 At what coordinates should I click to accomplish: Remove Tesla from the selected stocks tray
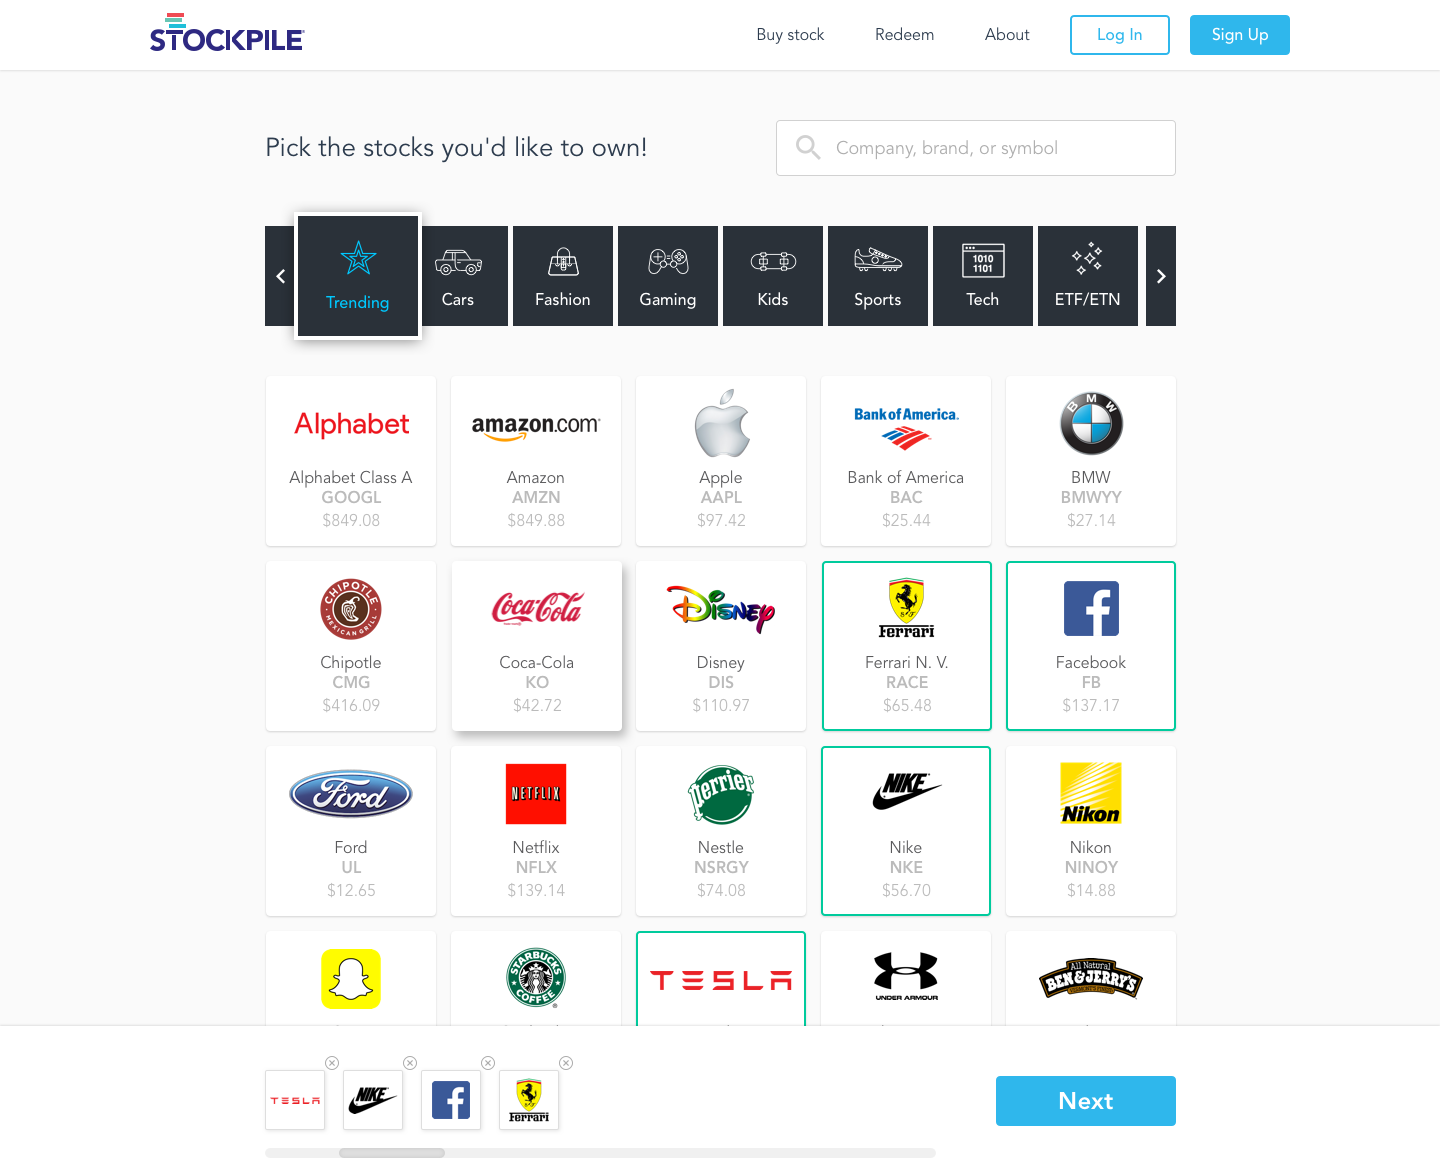(x=332, y=1063)
